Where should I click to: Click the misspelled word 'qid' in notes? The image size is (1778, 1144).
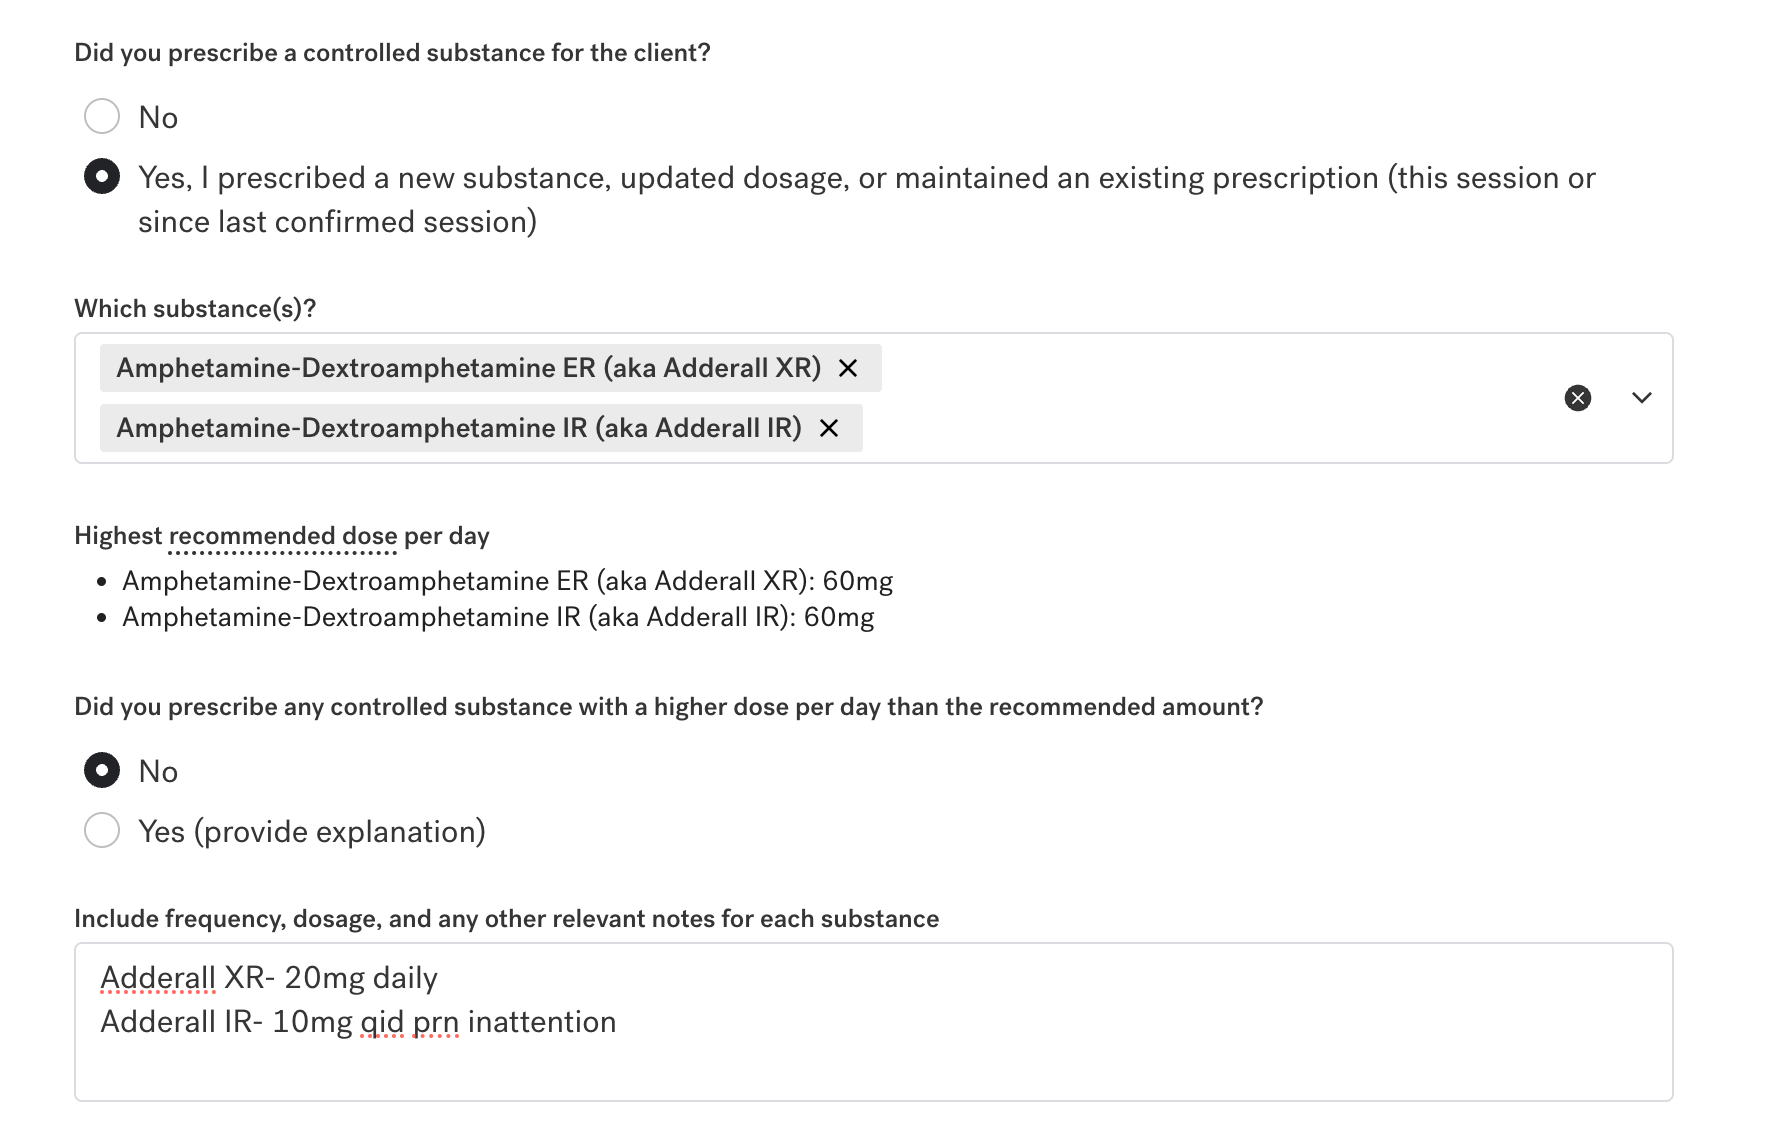[382, 1022]
